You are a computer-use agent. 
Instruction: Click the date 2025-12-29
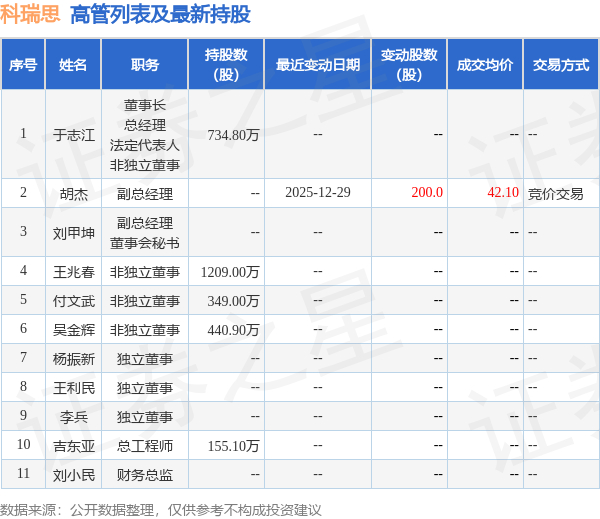pyautogui.click(x=318, y=192)
